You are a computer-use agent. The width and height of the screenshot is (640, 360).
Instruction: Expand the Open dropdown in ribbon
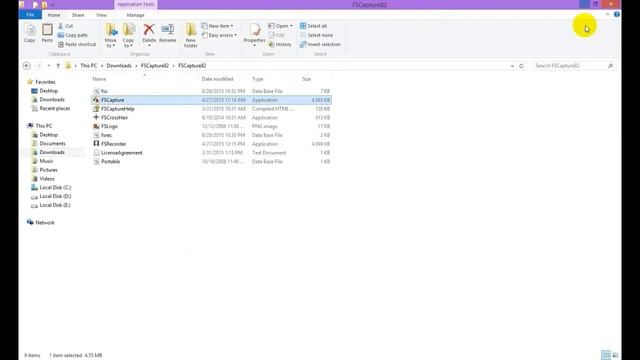(280, 26)
